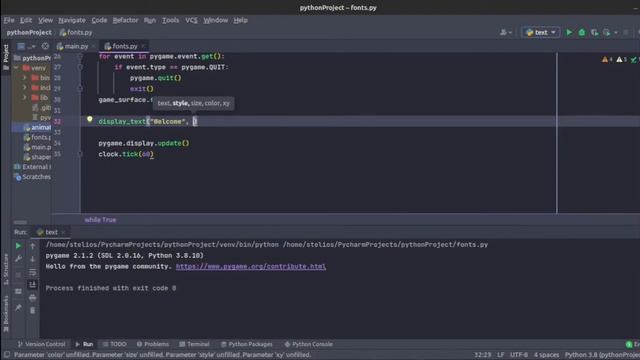Open the user account dropdown in toolbar
The height and width of the screenshot is (360, 640).
click(506, 32)
